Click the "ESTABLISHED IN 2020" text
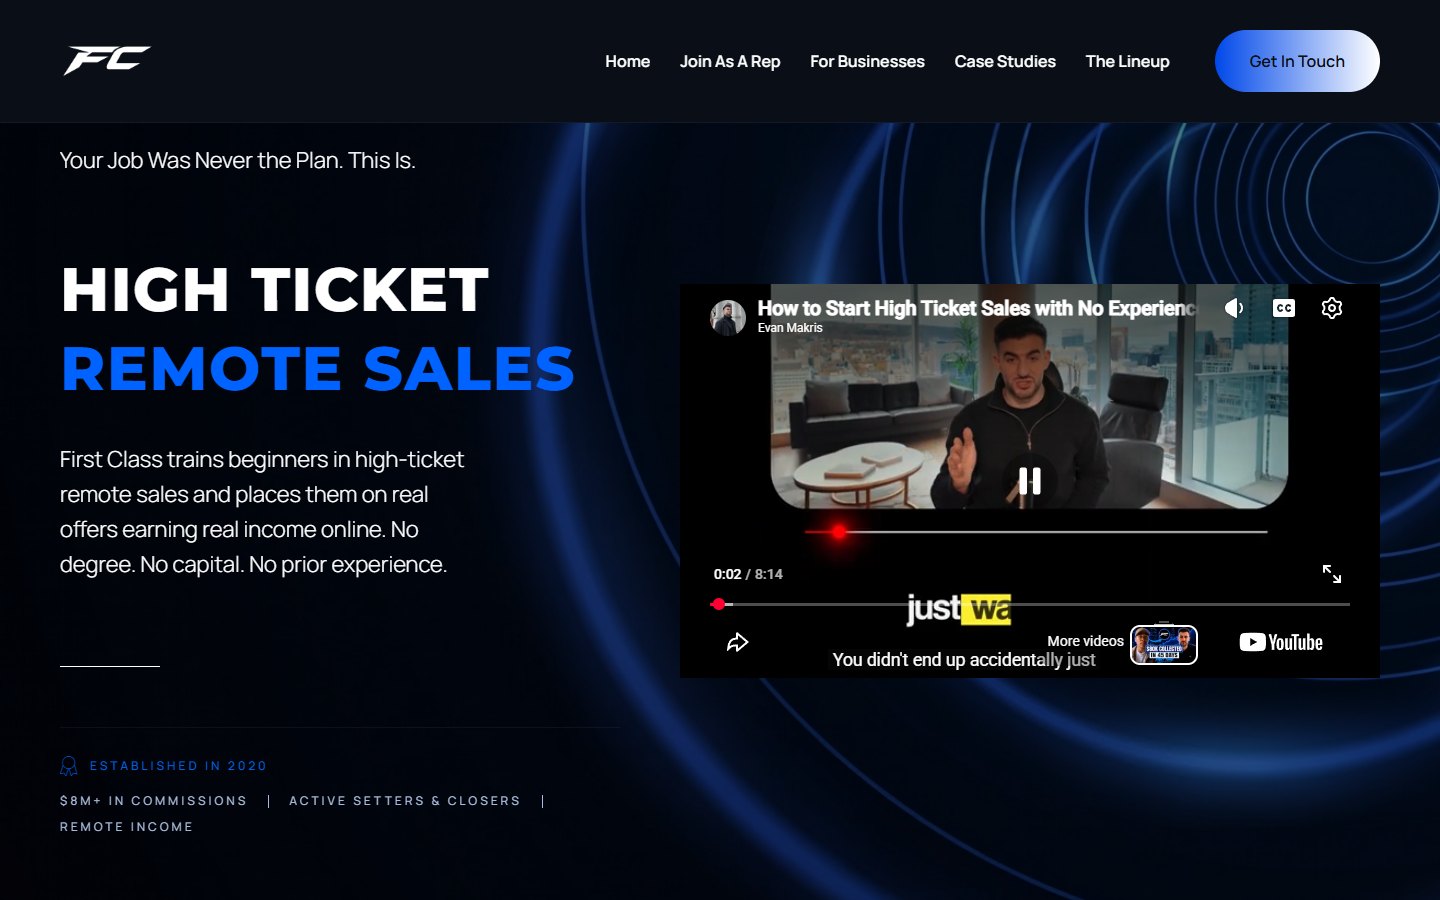The height and width of the screenshot is (900, 1440). click(x=178, y=766)
